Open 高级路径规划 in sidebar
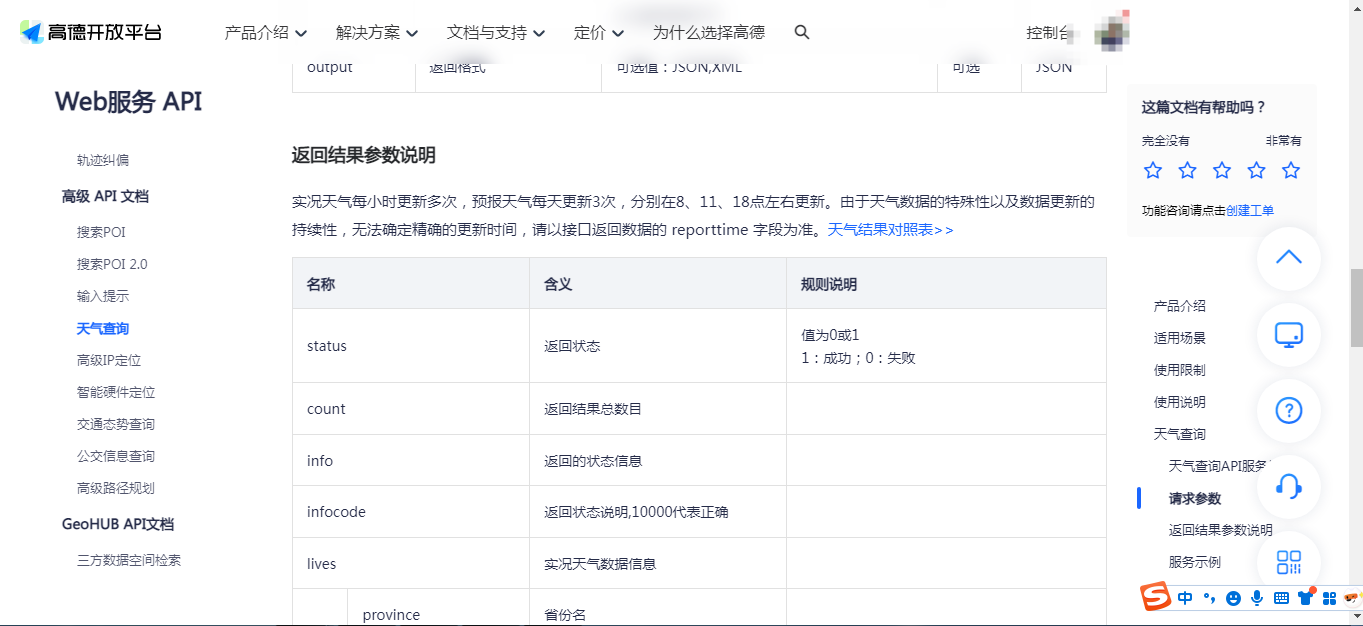This screenshot has width=1363, height=626. pyautogui.click(x=116, y=488)
